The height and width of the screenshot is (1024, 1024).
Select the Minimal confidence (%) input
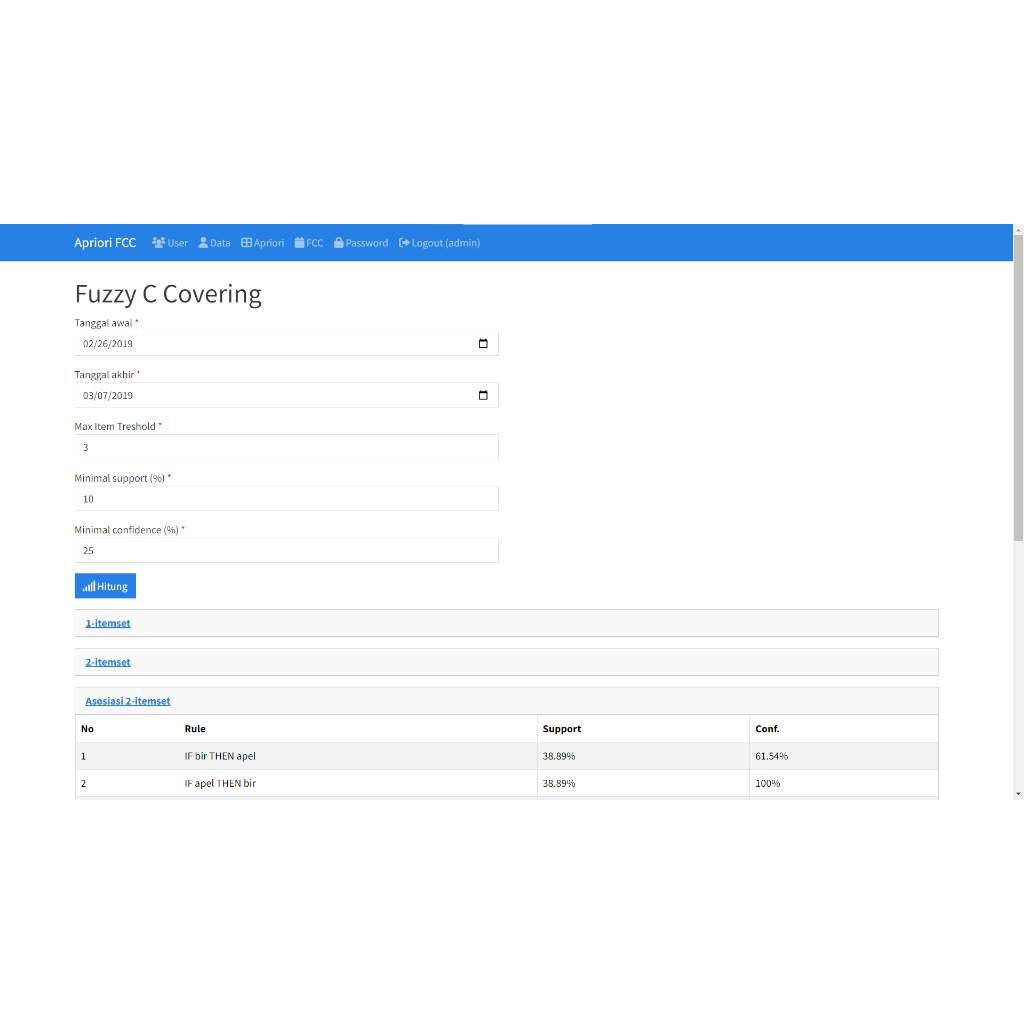(x=286, y=550)
